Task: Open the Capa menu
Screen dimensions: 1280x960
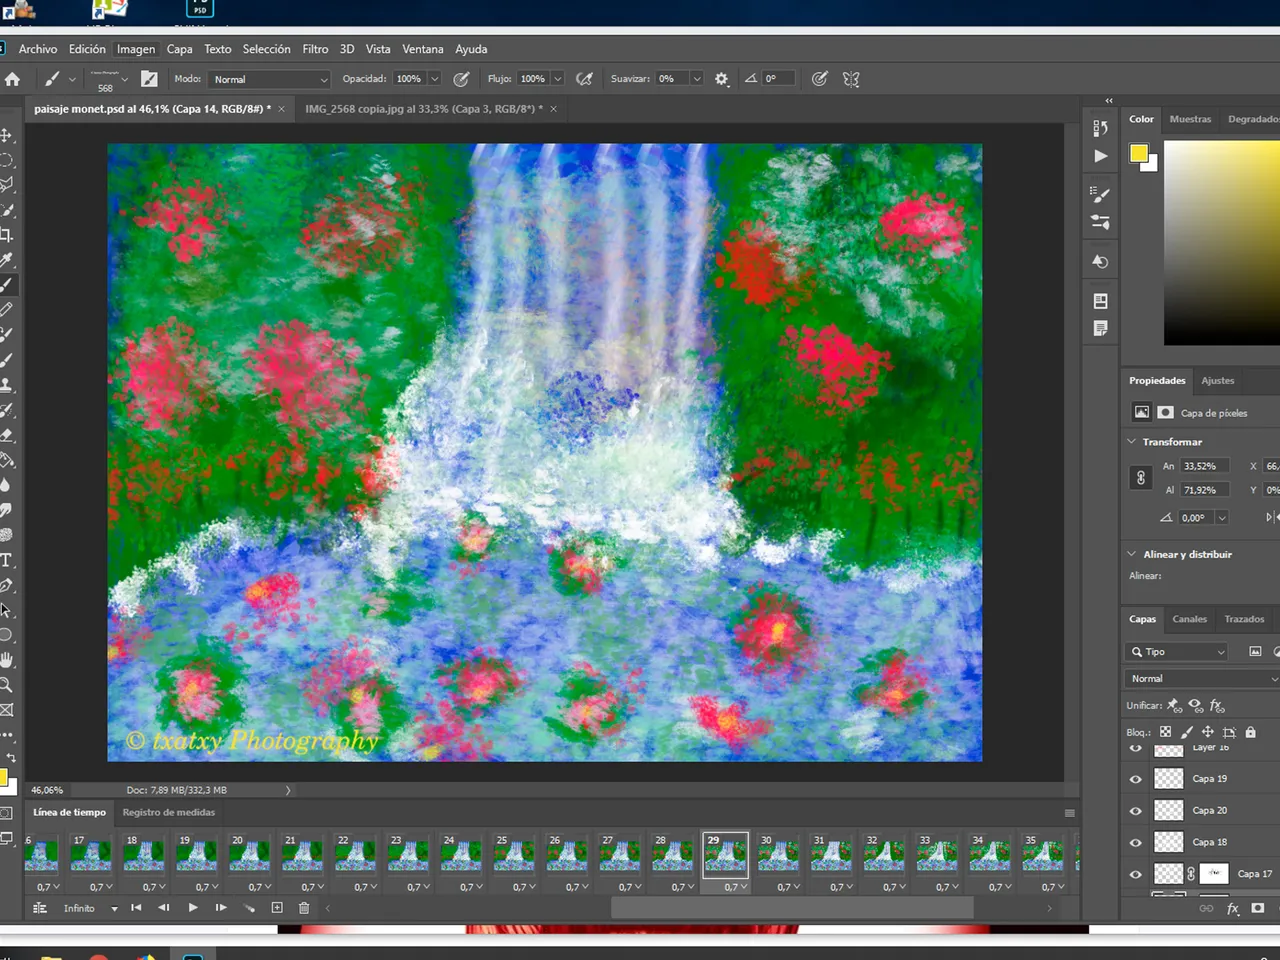Action: pos(180,49)
